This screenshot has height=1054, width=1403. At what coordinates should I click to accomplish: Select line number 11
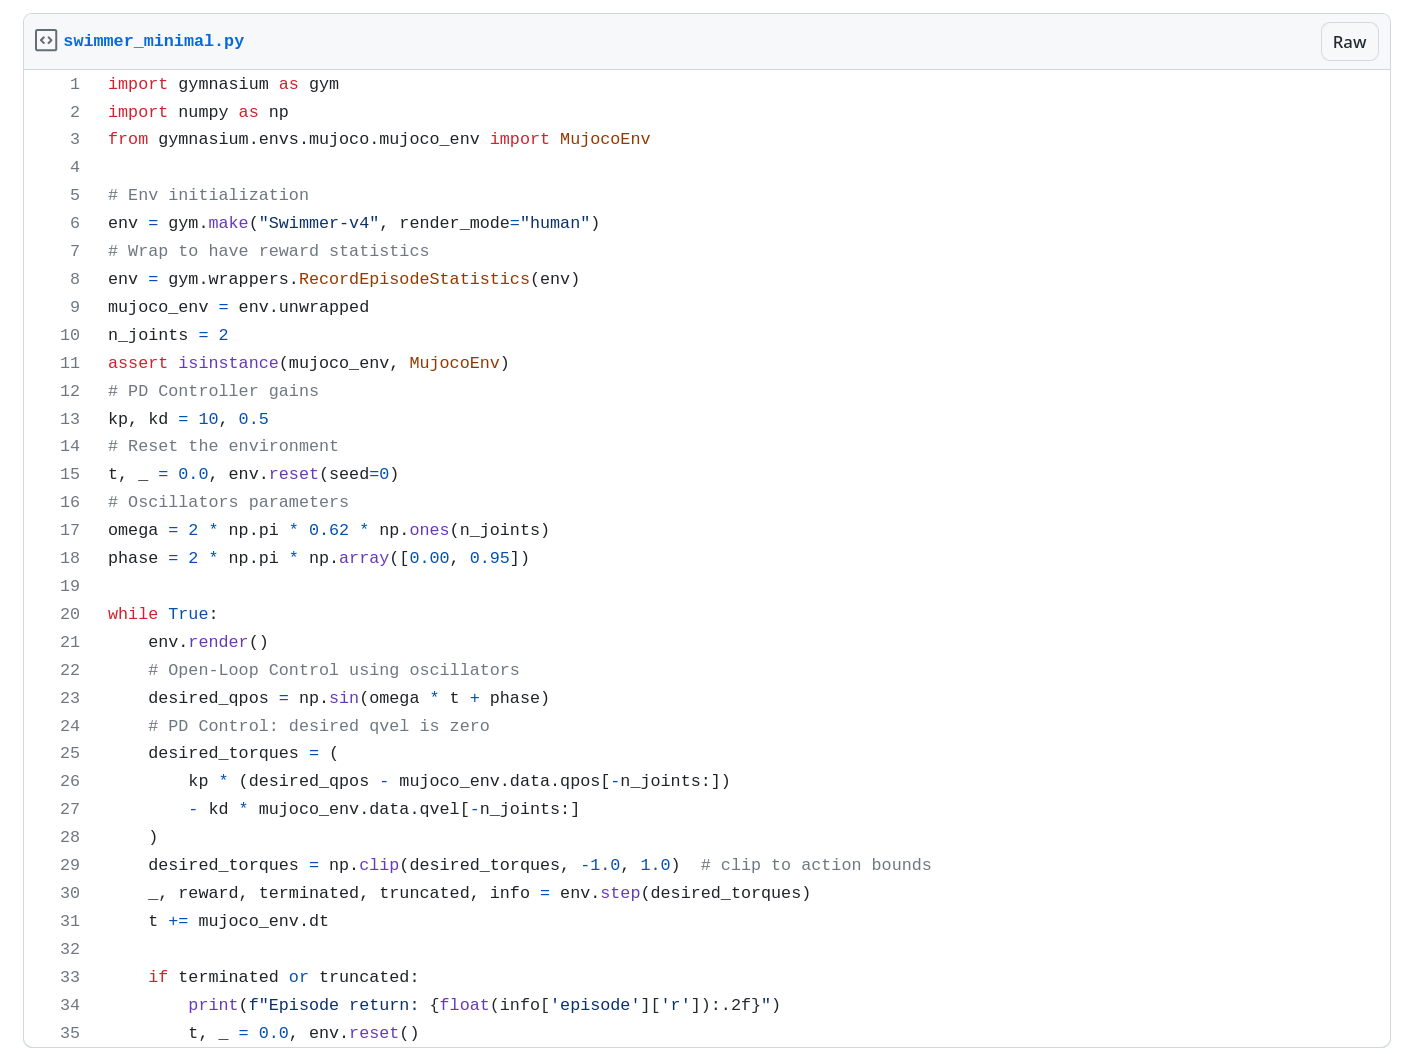tap(70, 363)
